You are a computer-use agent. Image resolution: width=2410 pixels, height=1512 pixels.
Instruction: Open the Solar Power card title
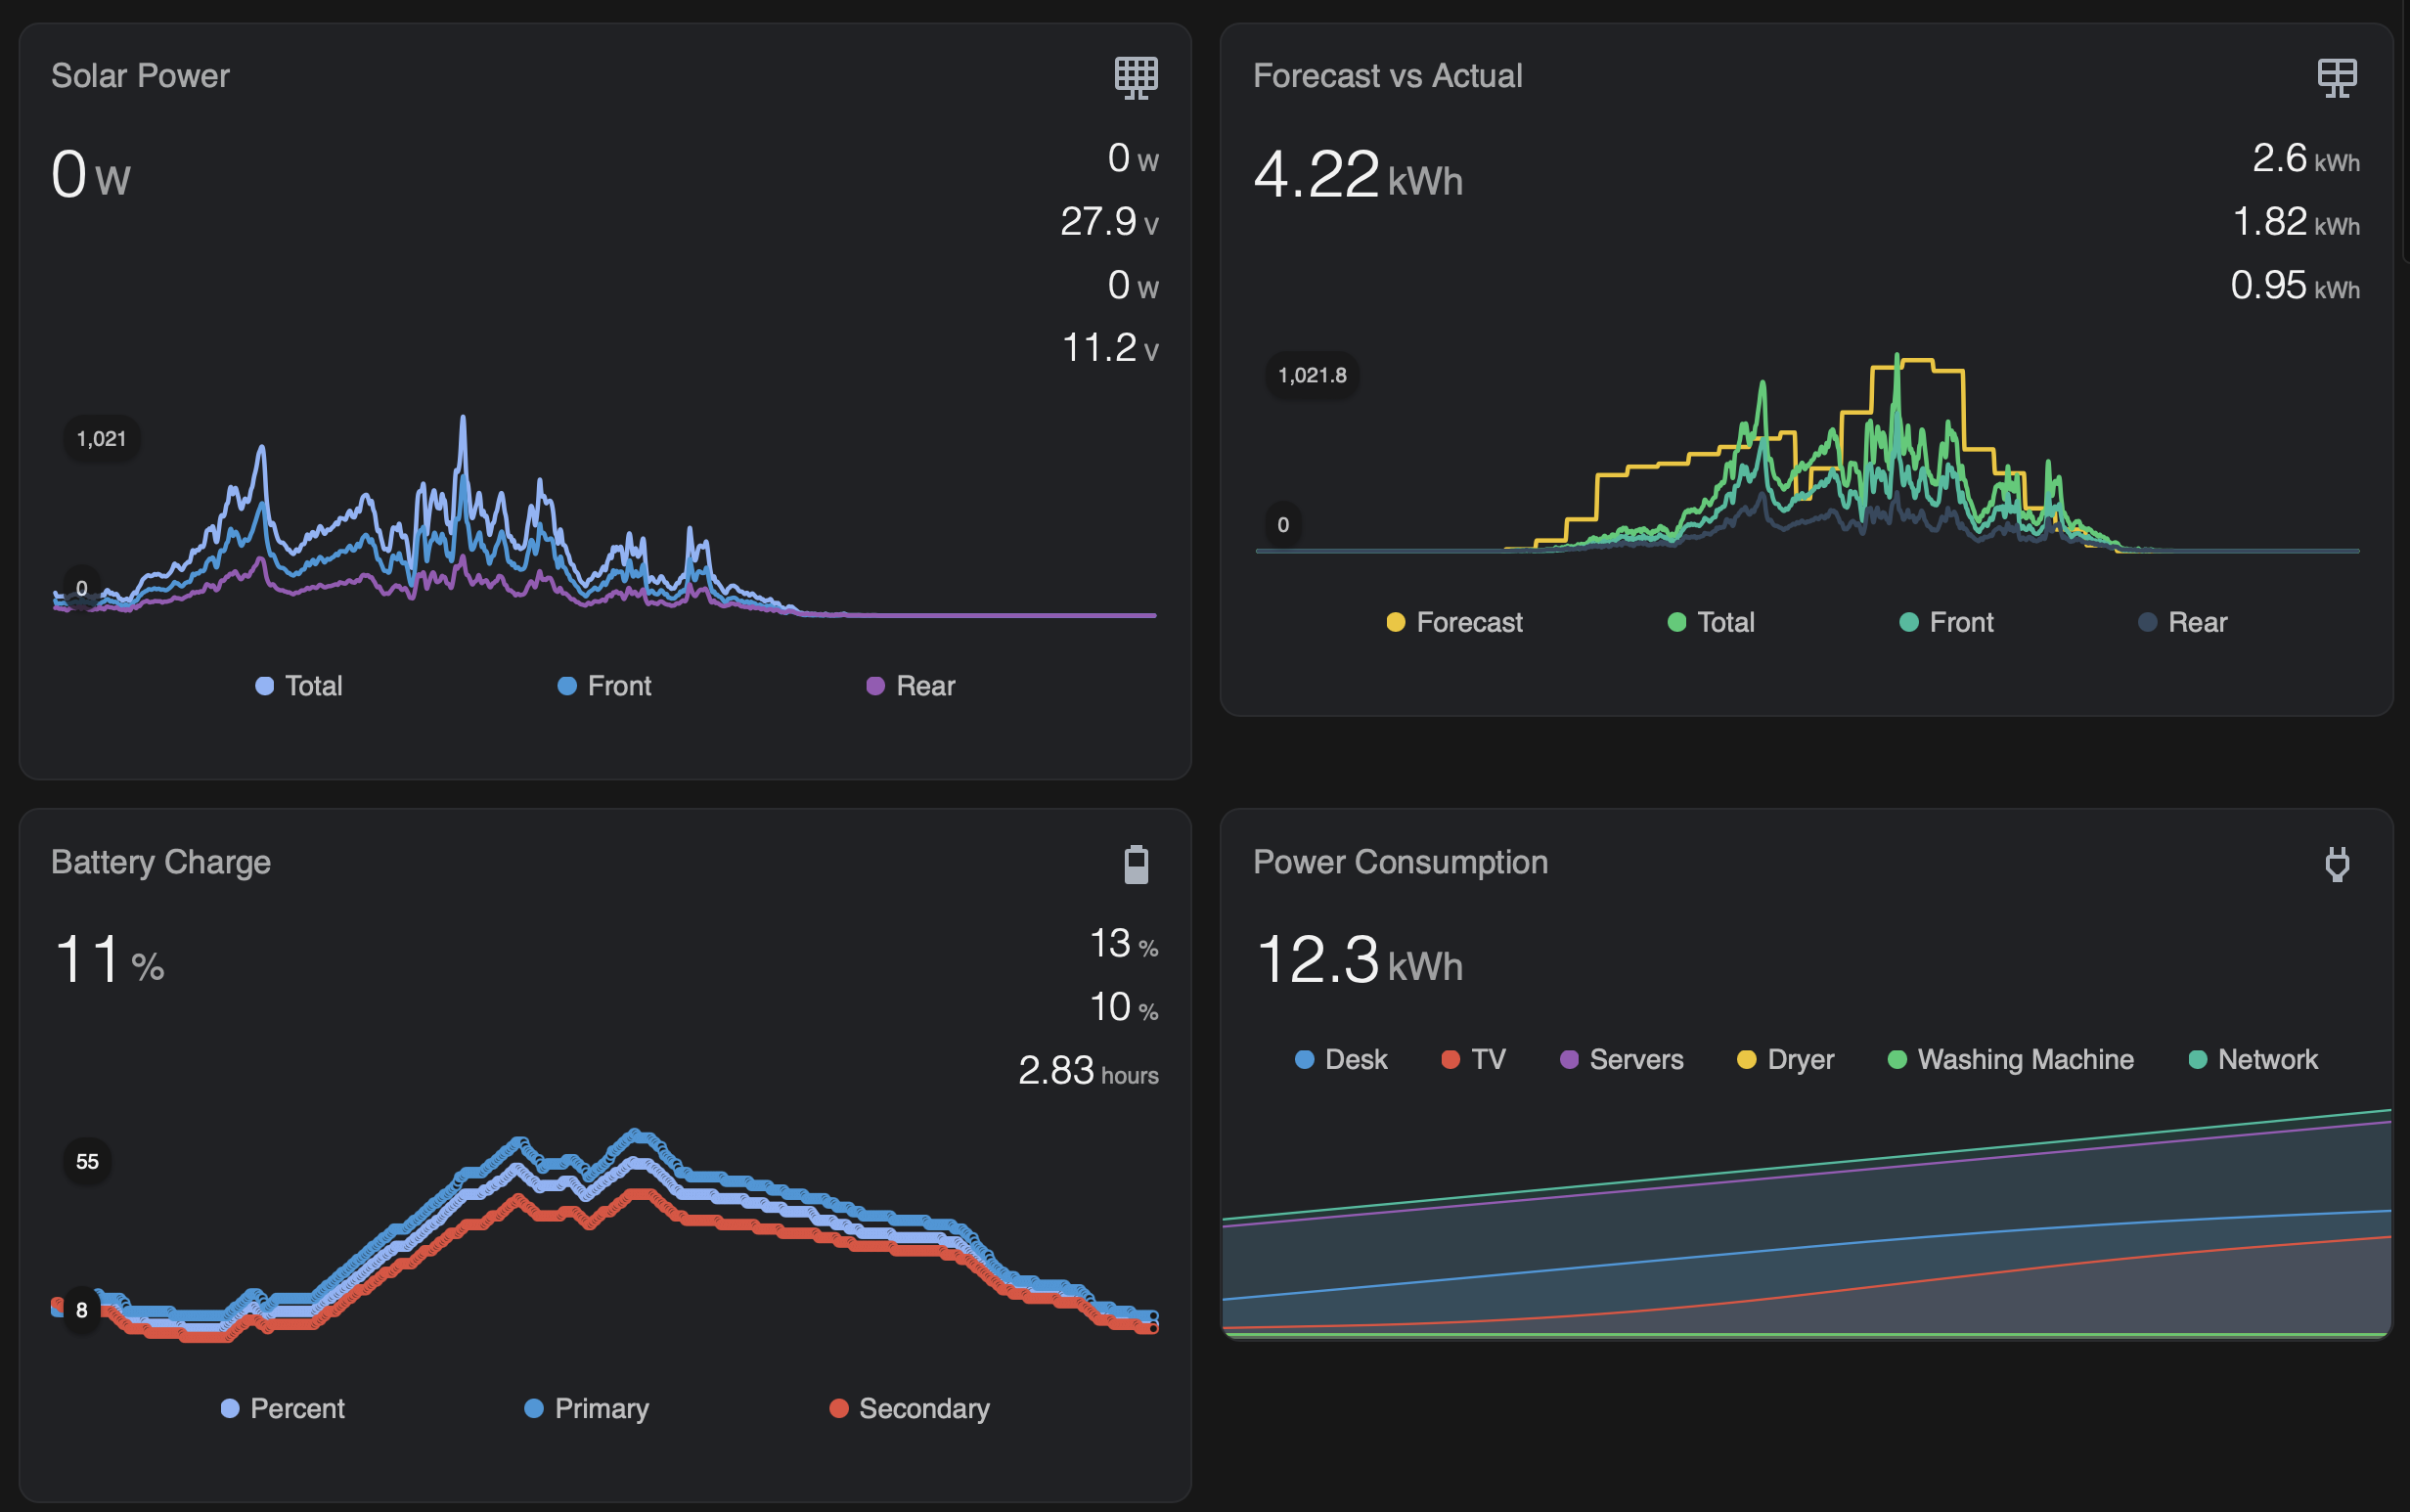(140, 76)
